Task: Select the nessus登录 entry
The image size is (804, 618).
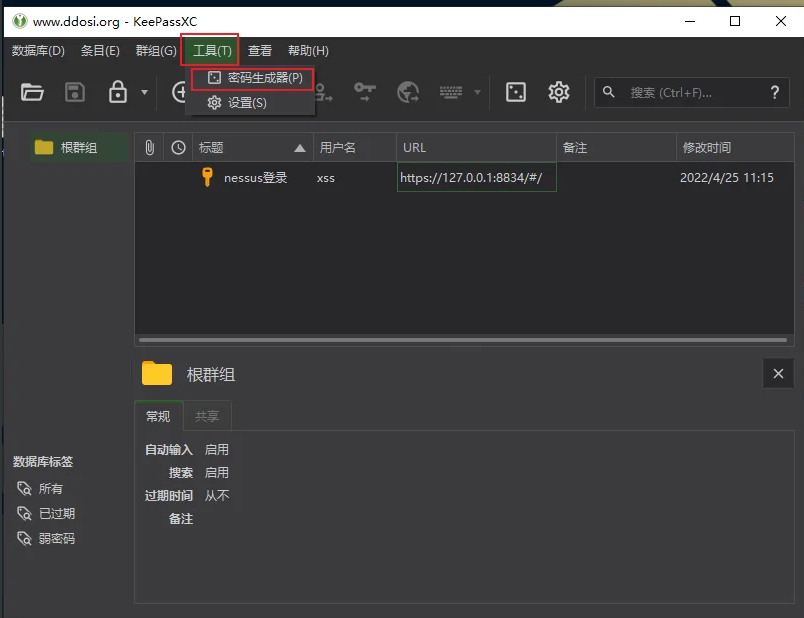Action: point(255,178)
